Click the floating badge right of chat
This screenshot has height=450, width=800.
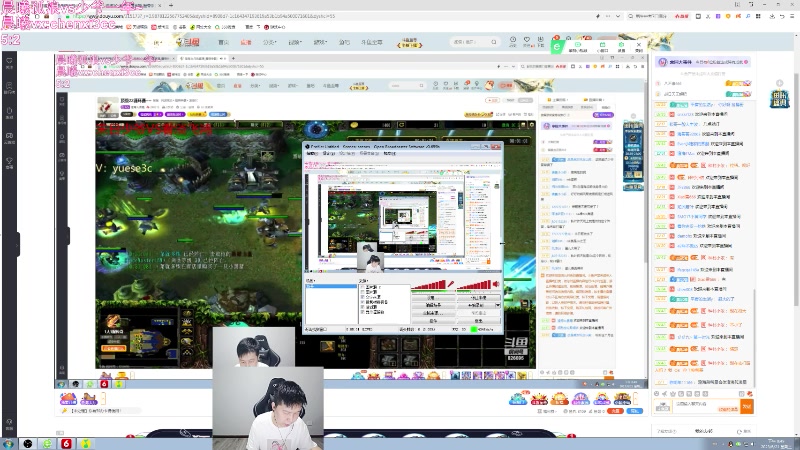[779, 99]
